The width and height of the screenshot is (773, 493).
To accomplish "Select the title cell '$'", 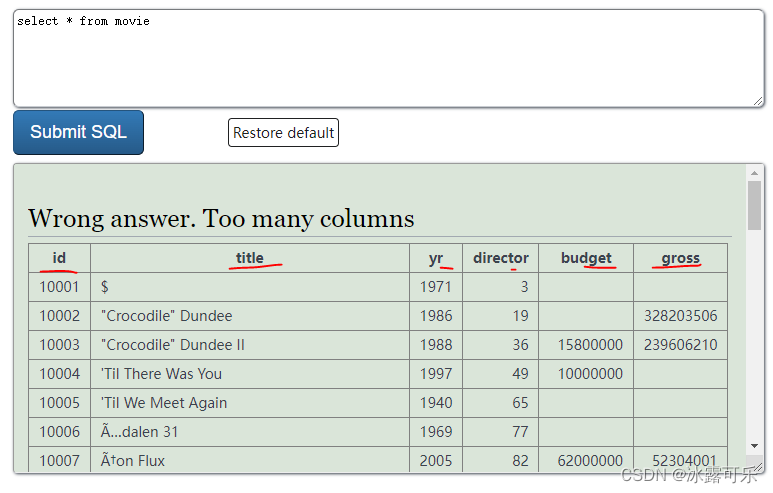I will tap(250, 287).
